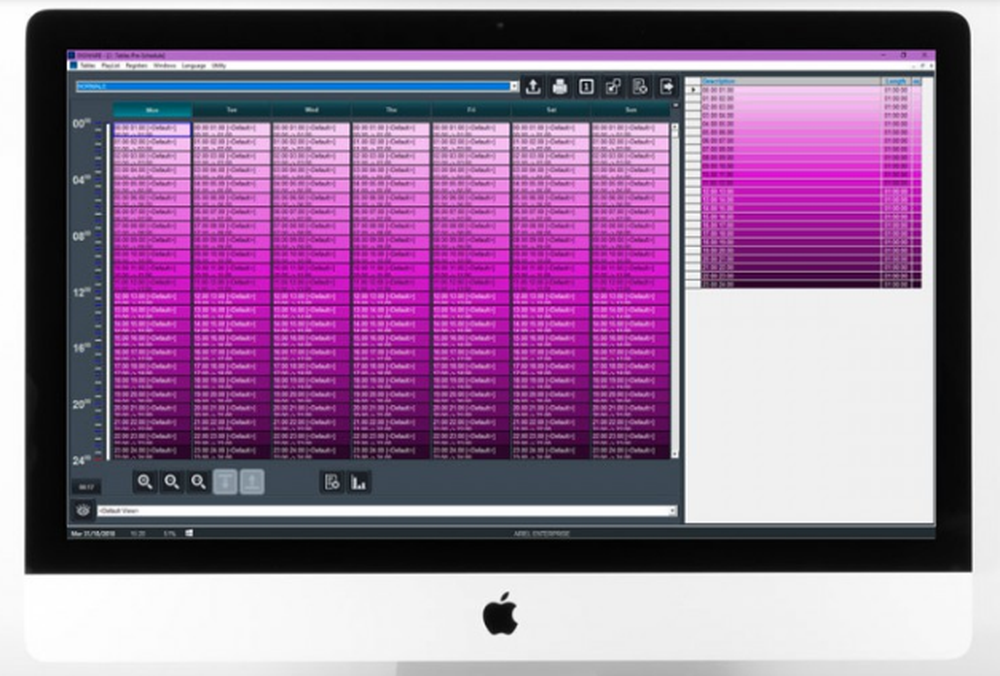This screenshot has width=1000, height=676.
Task: Open the dropdown arrow beside NORMAL2 field
Action: pyautogui.click(x=515, y=85)
